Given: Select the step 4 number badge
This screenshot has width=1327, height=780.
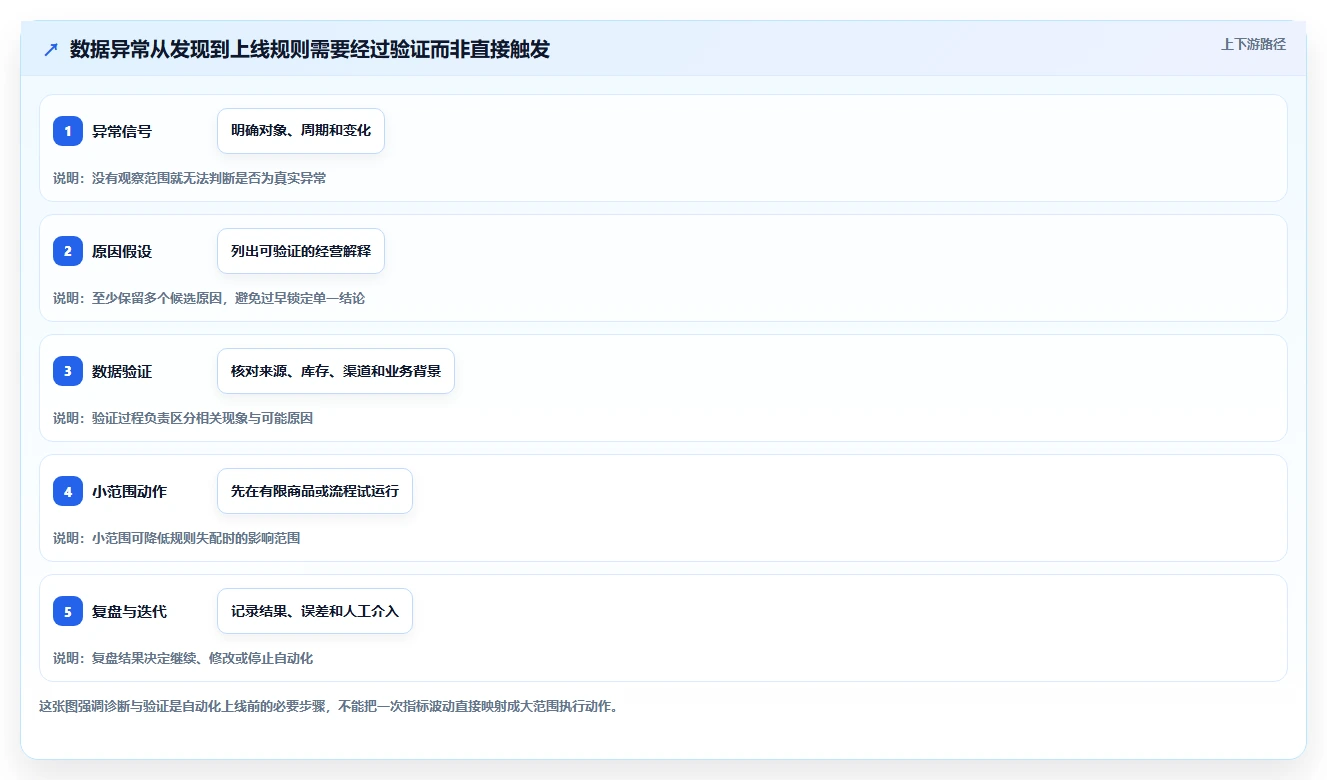Looking at the screenshot, I should click(x=68, y=491).
